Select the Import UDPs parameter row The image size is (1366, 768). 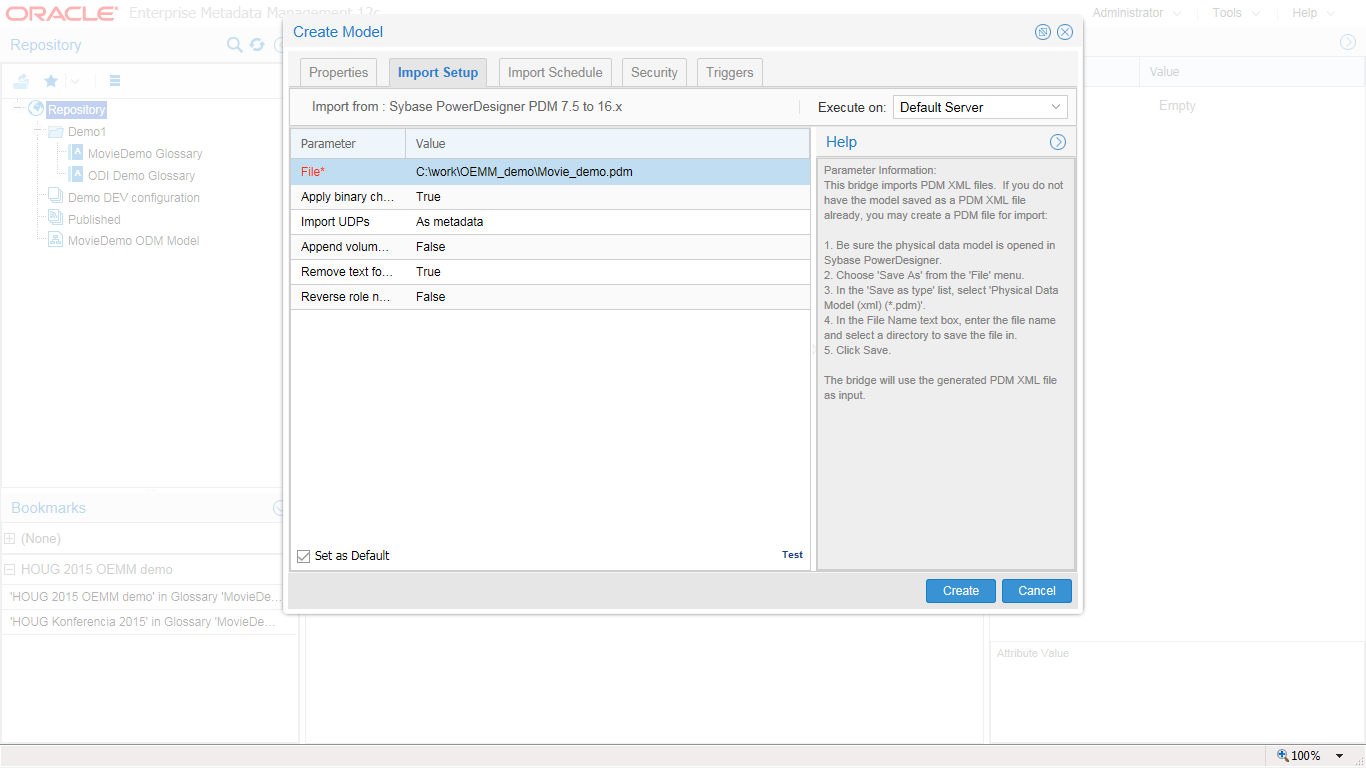coord(550,222)
